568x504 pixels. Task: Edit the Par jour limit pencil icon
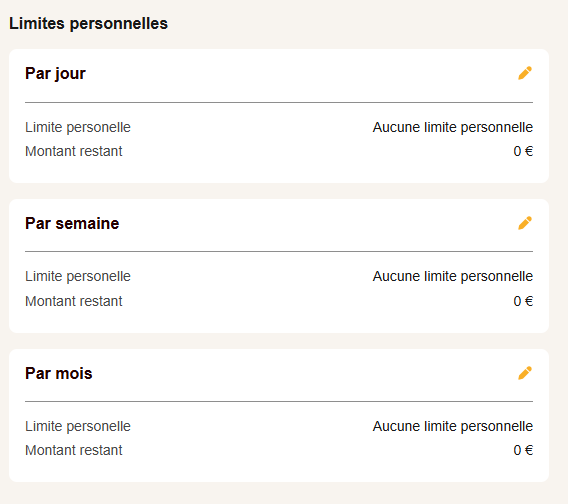tap(525, 73)
